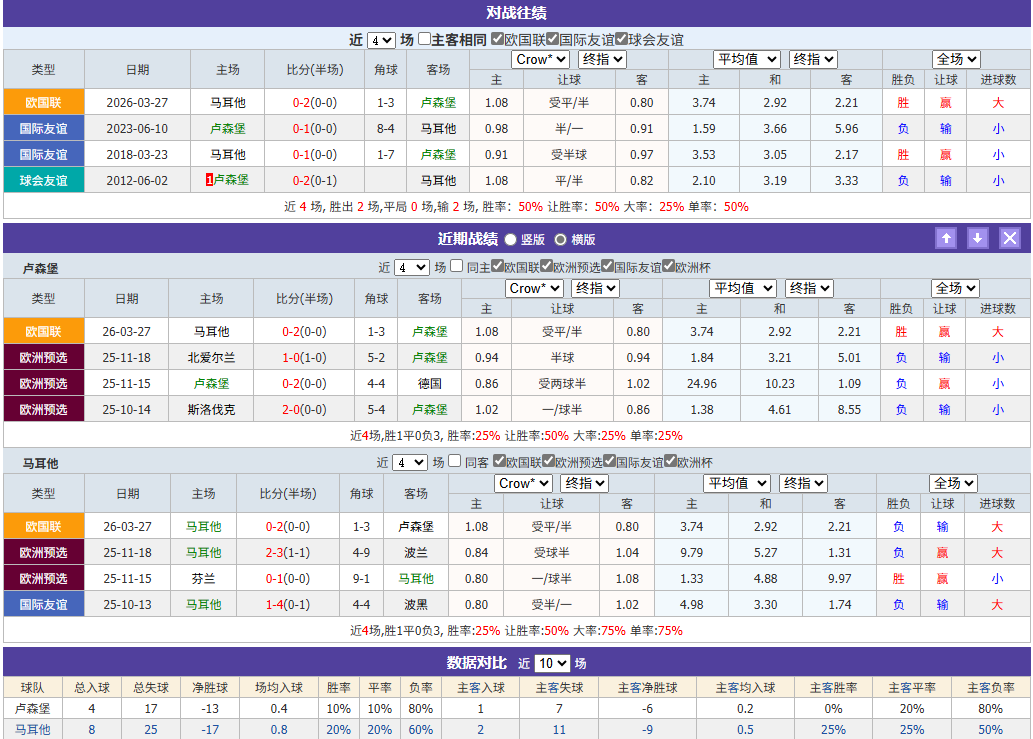Viewport: 1033px width, 739px height.
Task: Open the Crow* bookmaker dropdown
Action: point(540,59)
